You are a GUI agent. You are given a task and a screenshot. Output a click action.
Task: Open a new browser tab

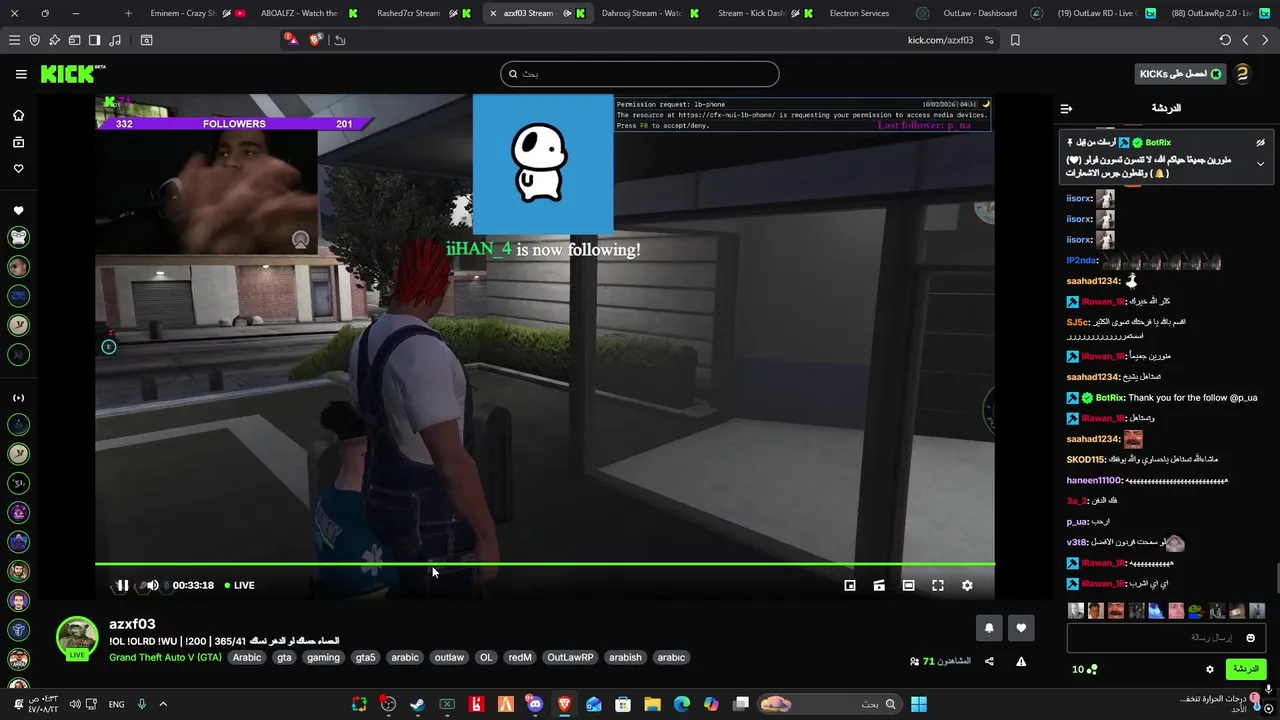click(x=128, y=13)
